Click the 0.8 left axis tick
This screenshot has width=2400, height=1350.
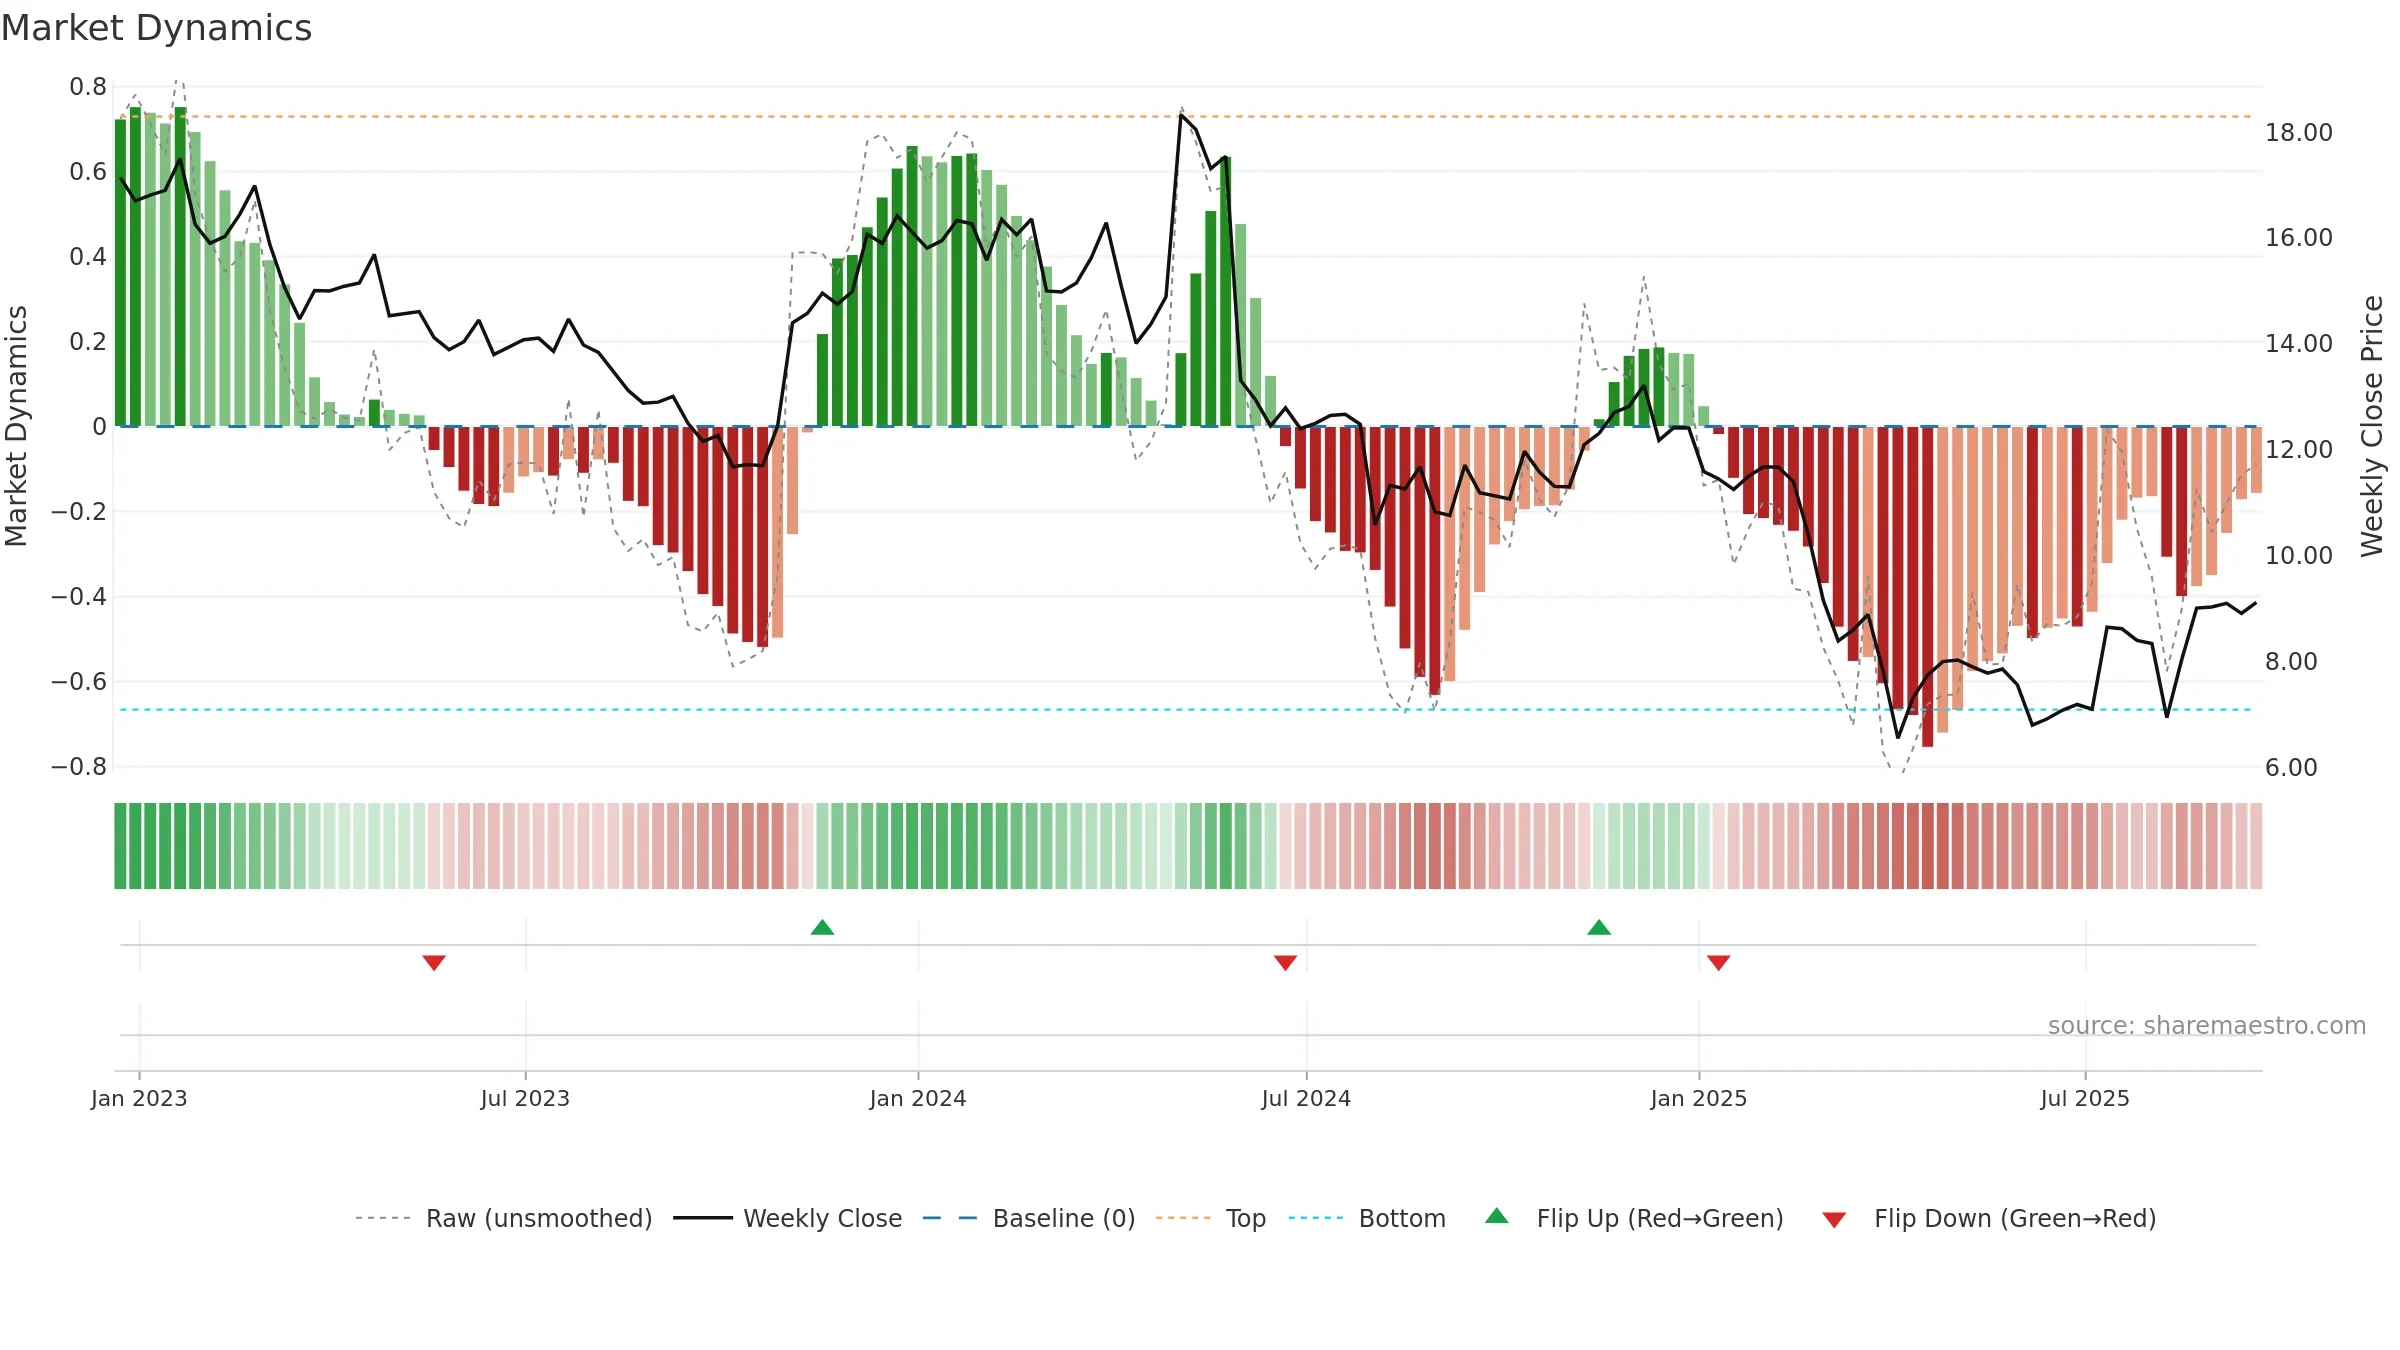click(x=88, y=87)
